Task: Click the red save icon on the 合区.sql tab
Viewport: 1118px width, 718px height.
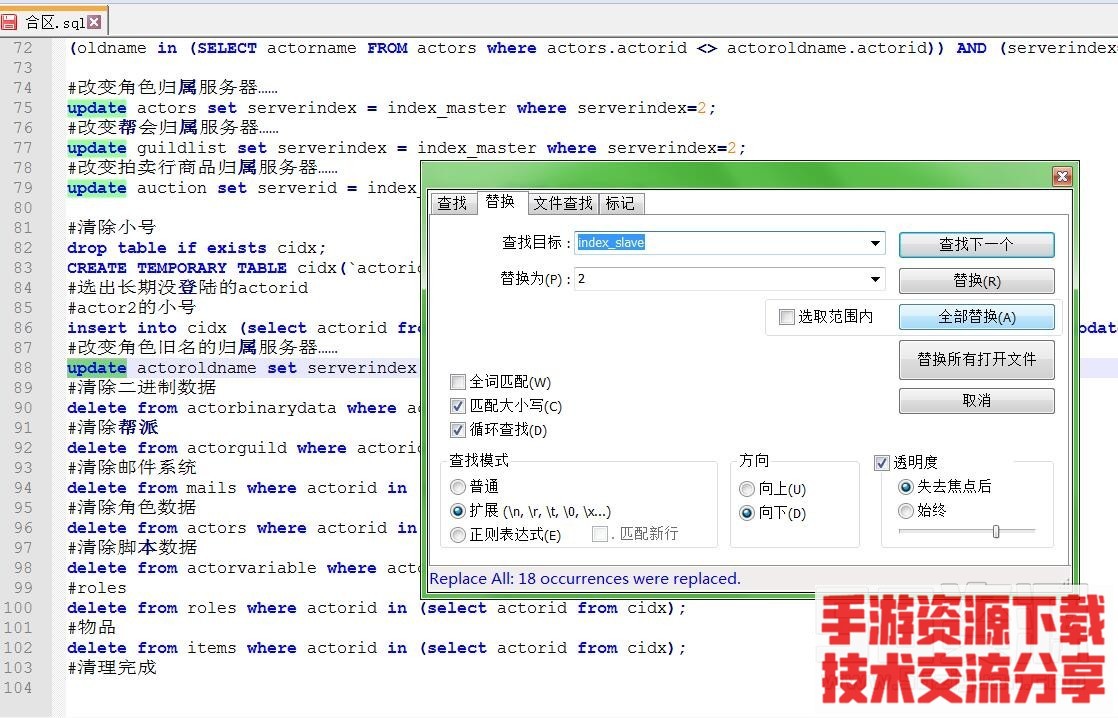Action: pos(9,22)
